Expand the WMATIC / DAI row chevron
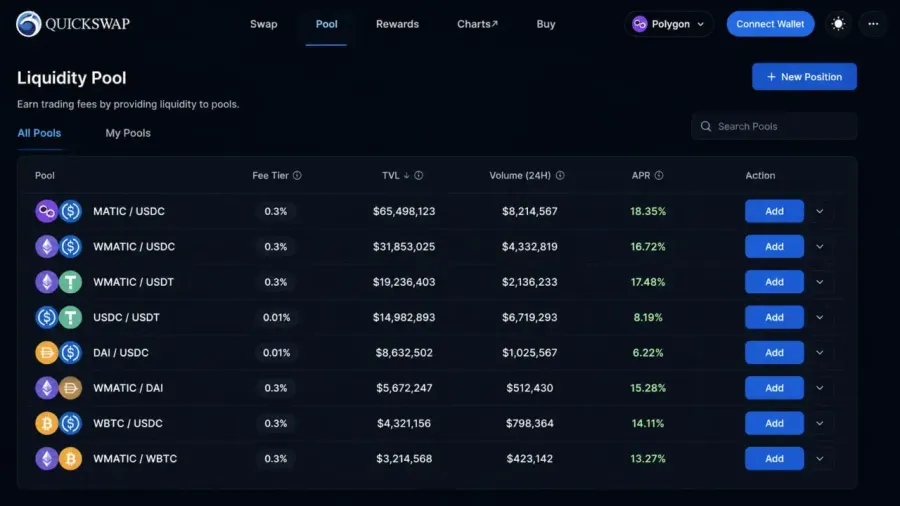The height and width of the screenshot is (506, 900). click(820, 388)
